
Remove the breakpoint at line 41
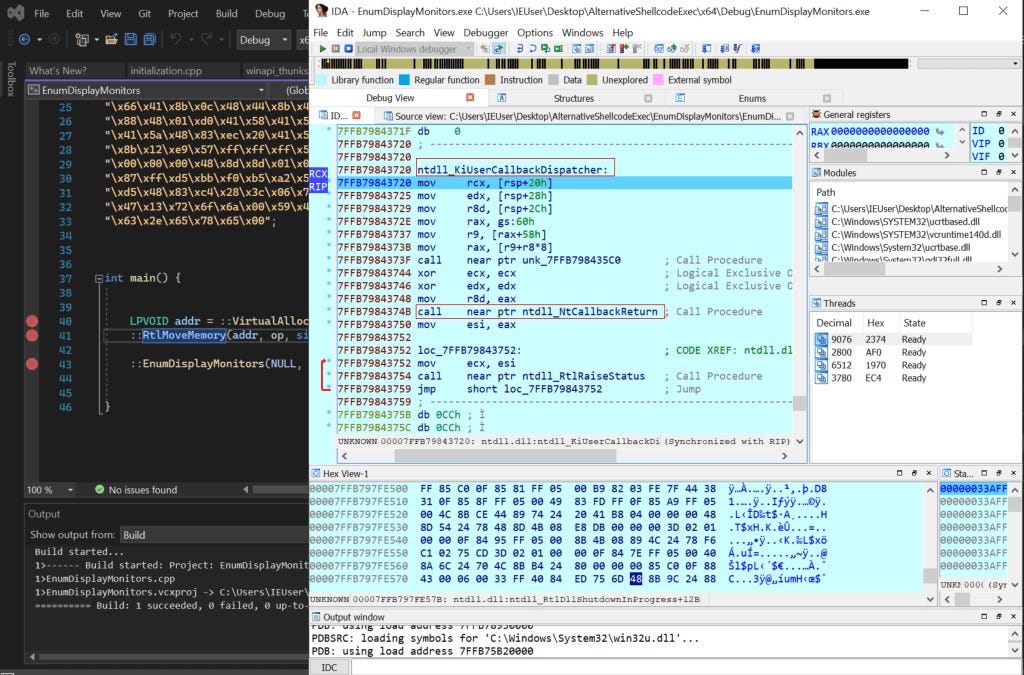pyautogui.click(x=31, y=336)
